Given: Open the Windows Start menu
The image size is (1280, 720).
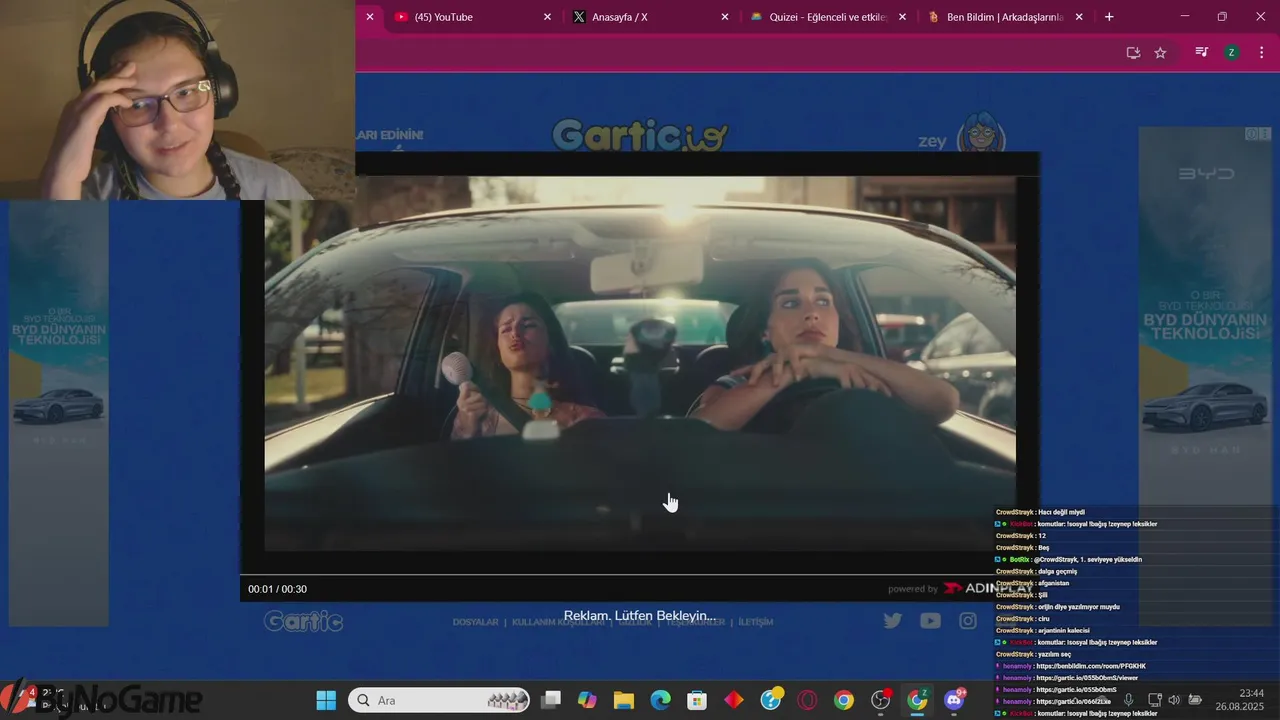Looking at the screenshot, I should click(326, 700).
